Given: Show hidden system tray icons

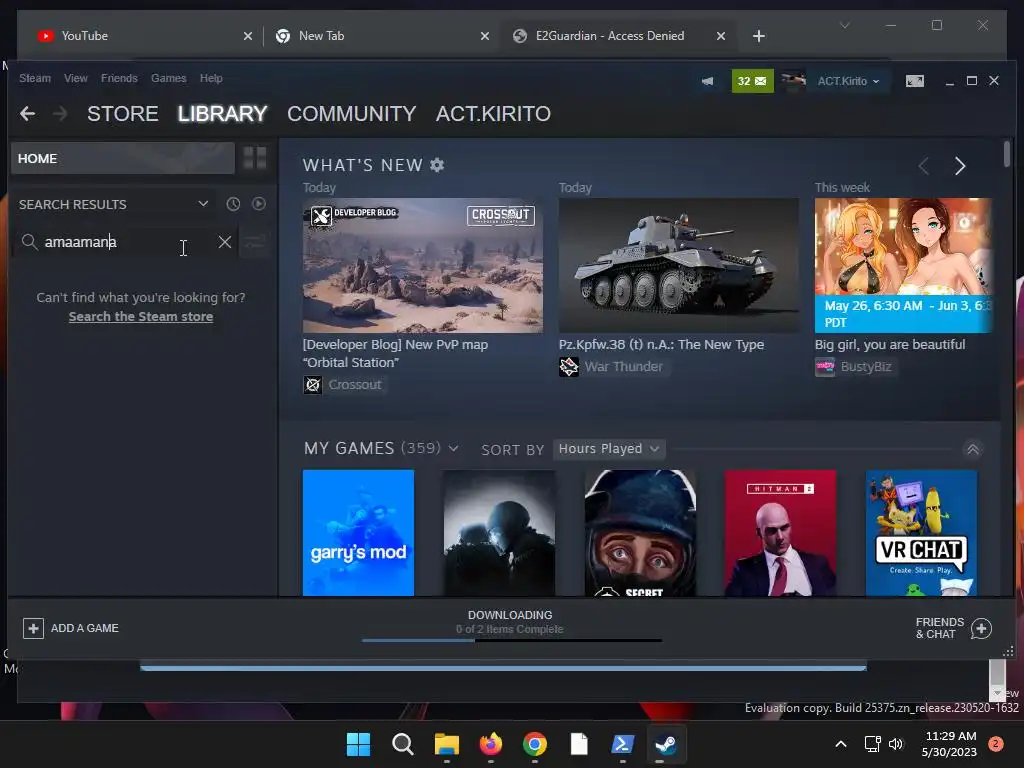Looking at the screenshot, I should coord(841,744).
